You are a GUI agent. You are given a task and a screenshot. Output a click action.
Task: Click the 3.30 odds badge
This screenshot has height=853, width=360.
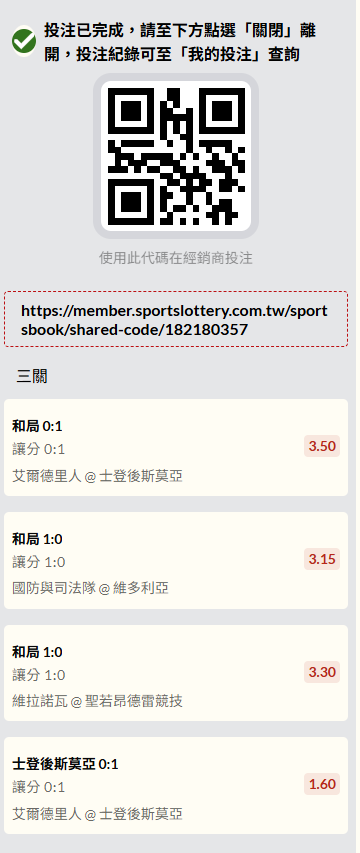(322, 672)
